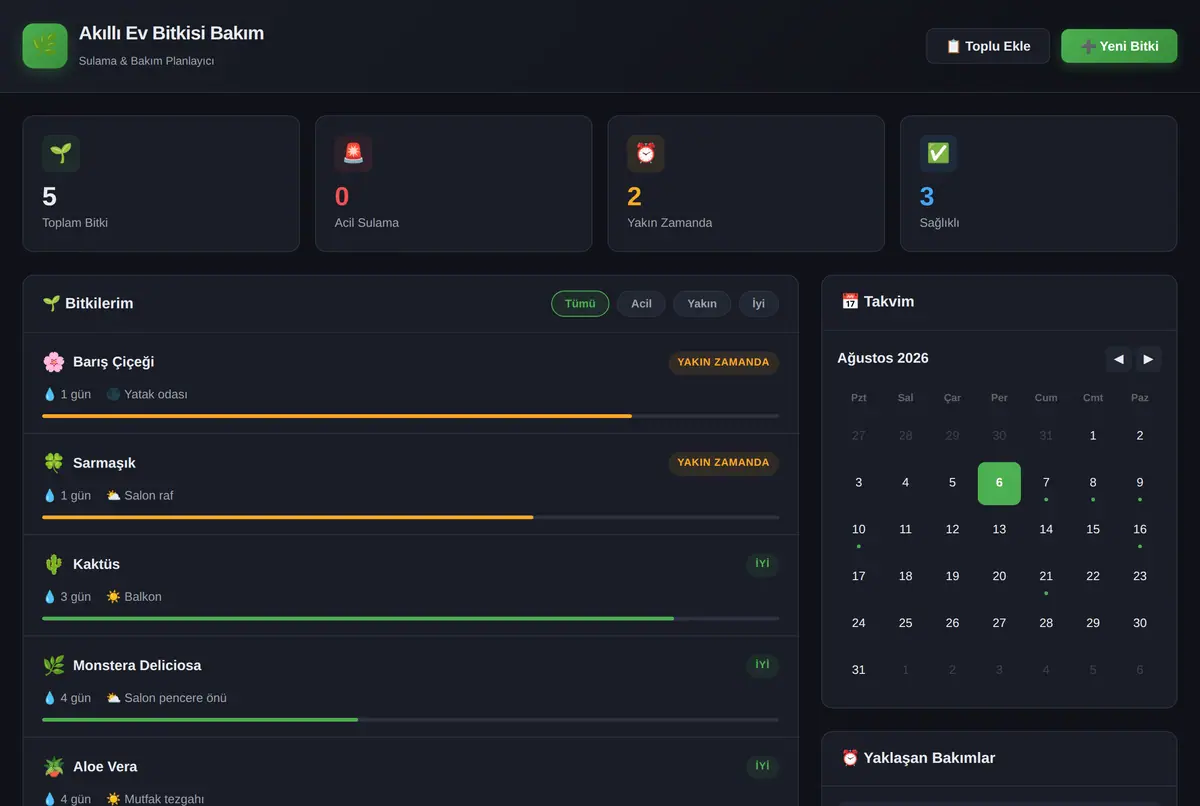
Task: Click the leaf icon beside Monstera Deliciosa
Action: coord(54,665)
